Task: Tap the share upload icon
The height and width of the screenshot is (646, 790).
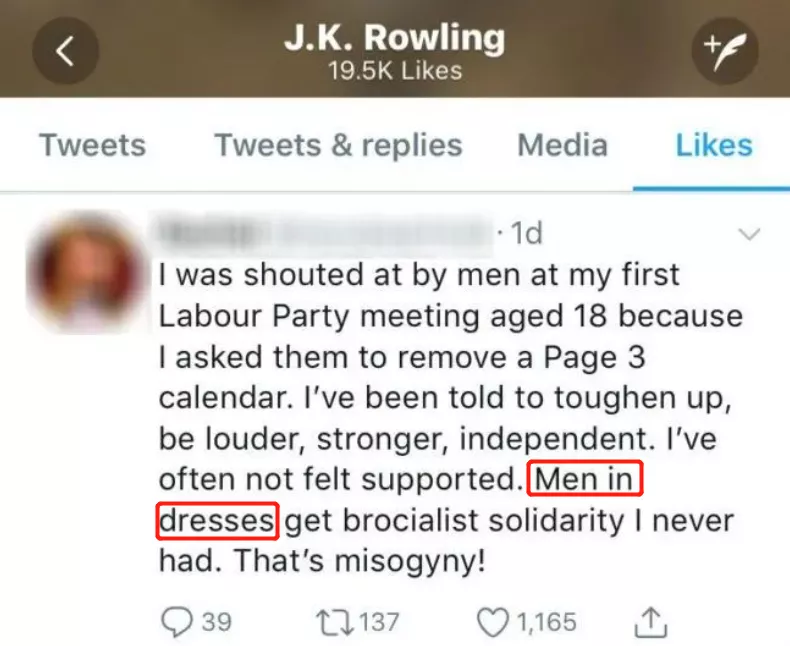Action: tap(650, 622)
